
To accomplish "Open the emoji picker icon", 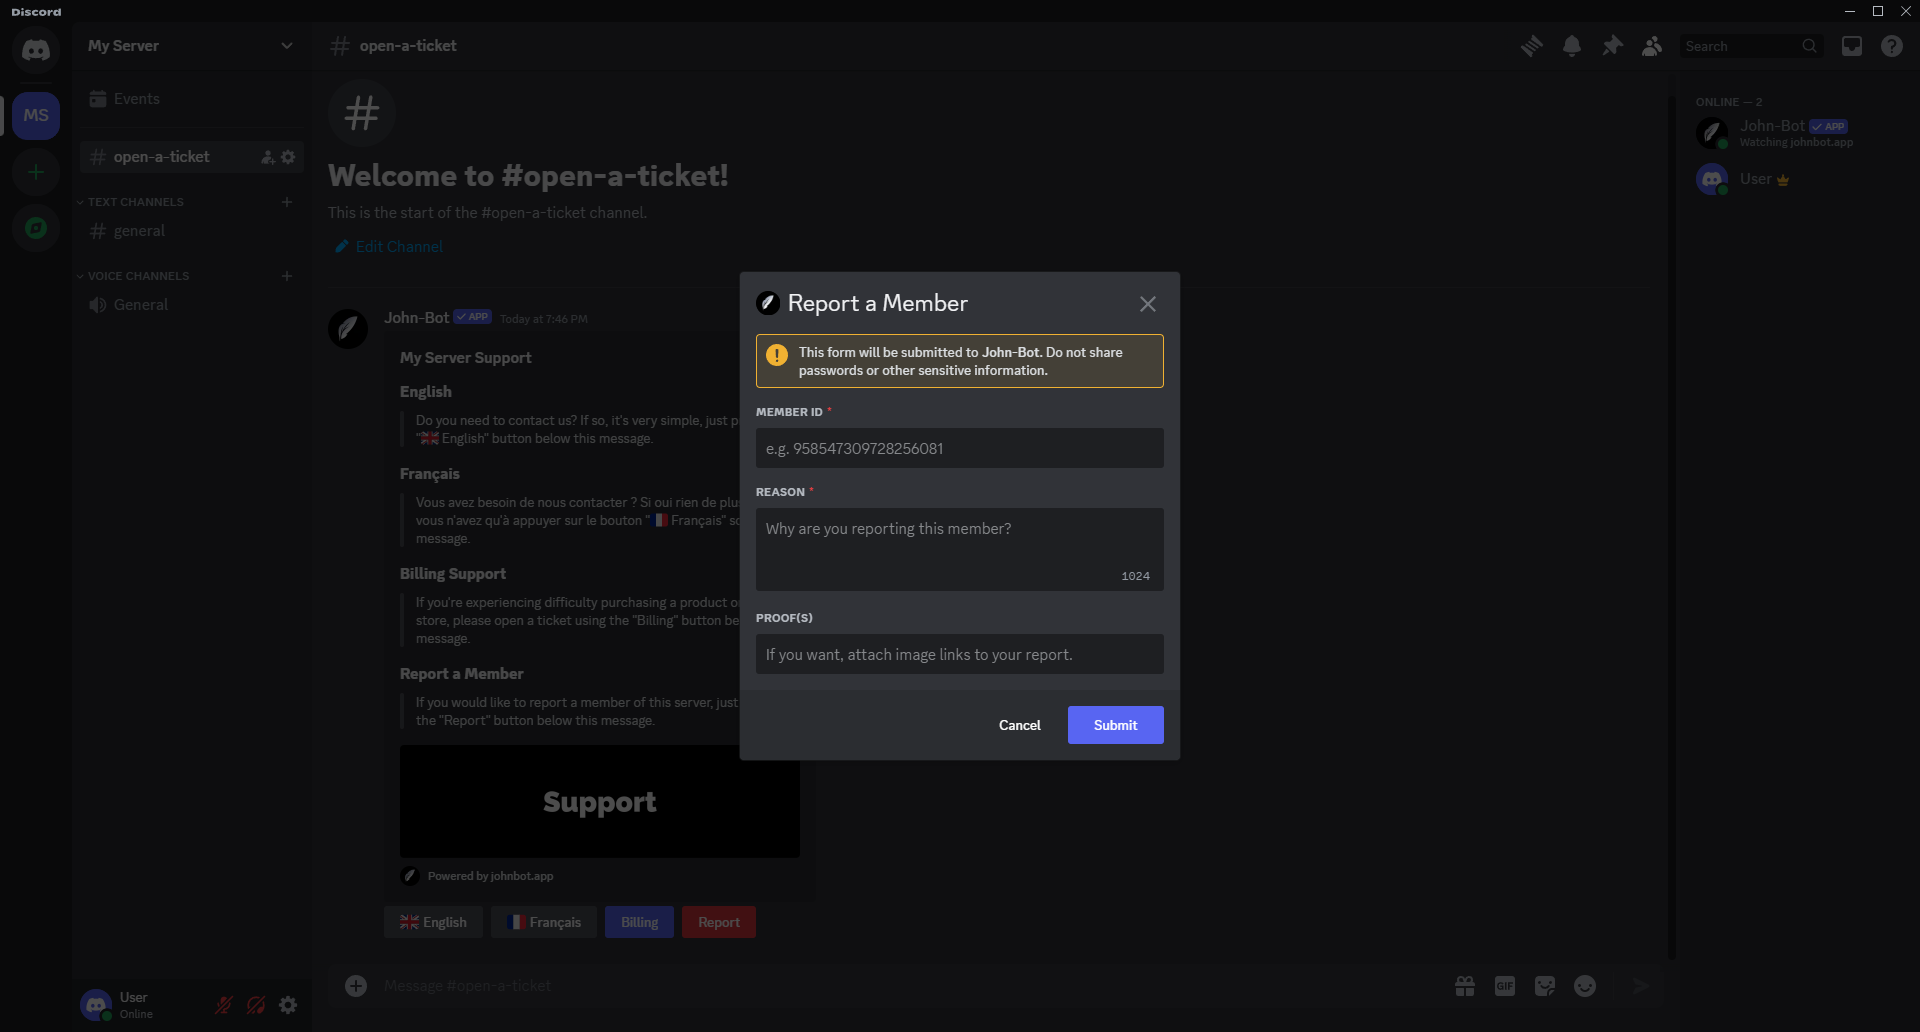I will [x=1585, y=986].
